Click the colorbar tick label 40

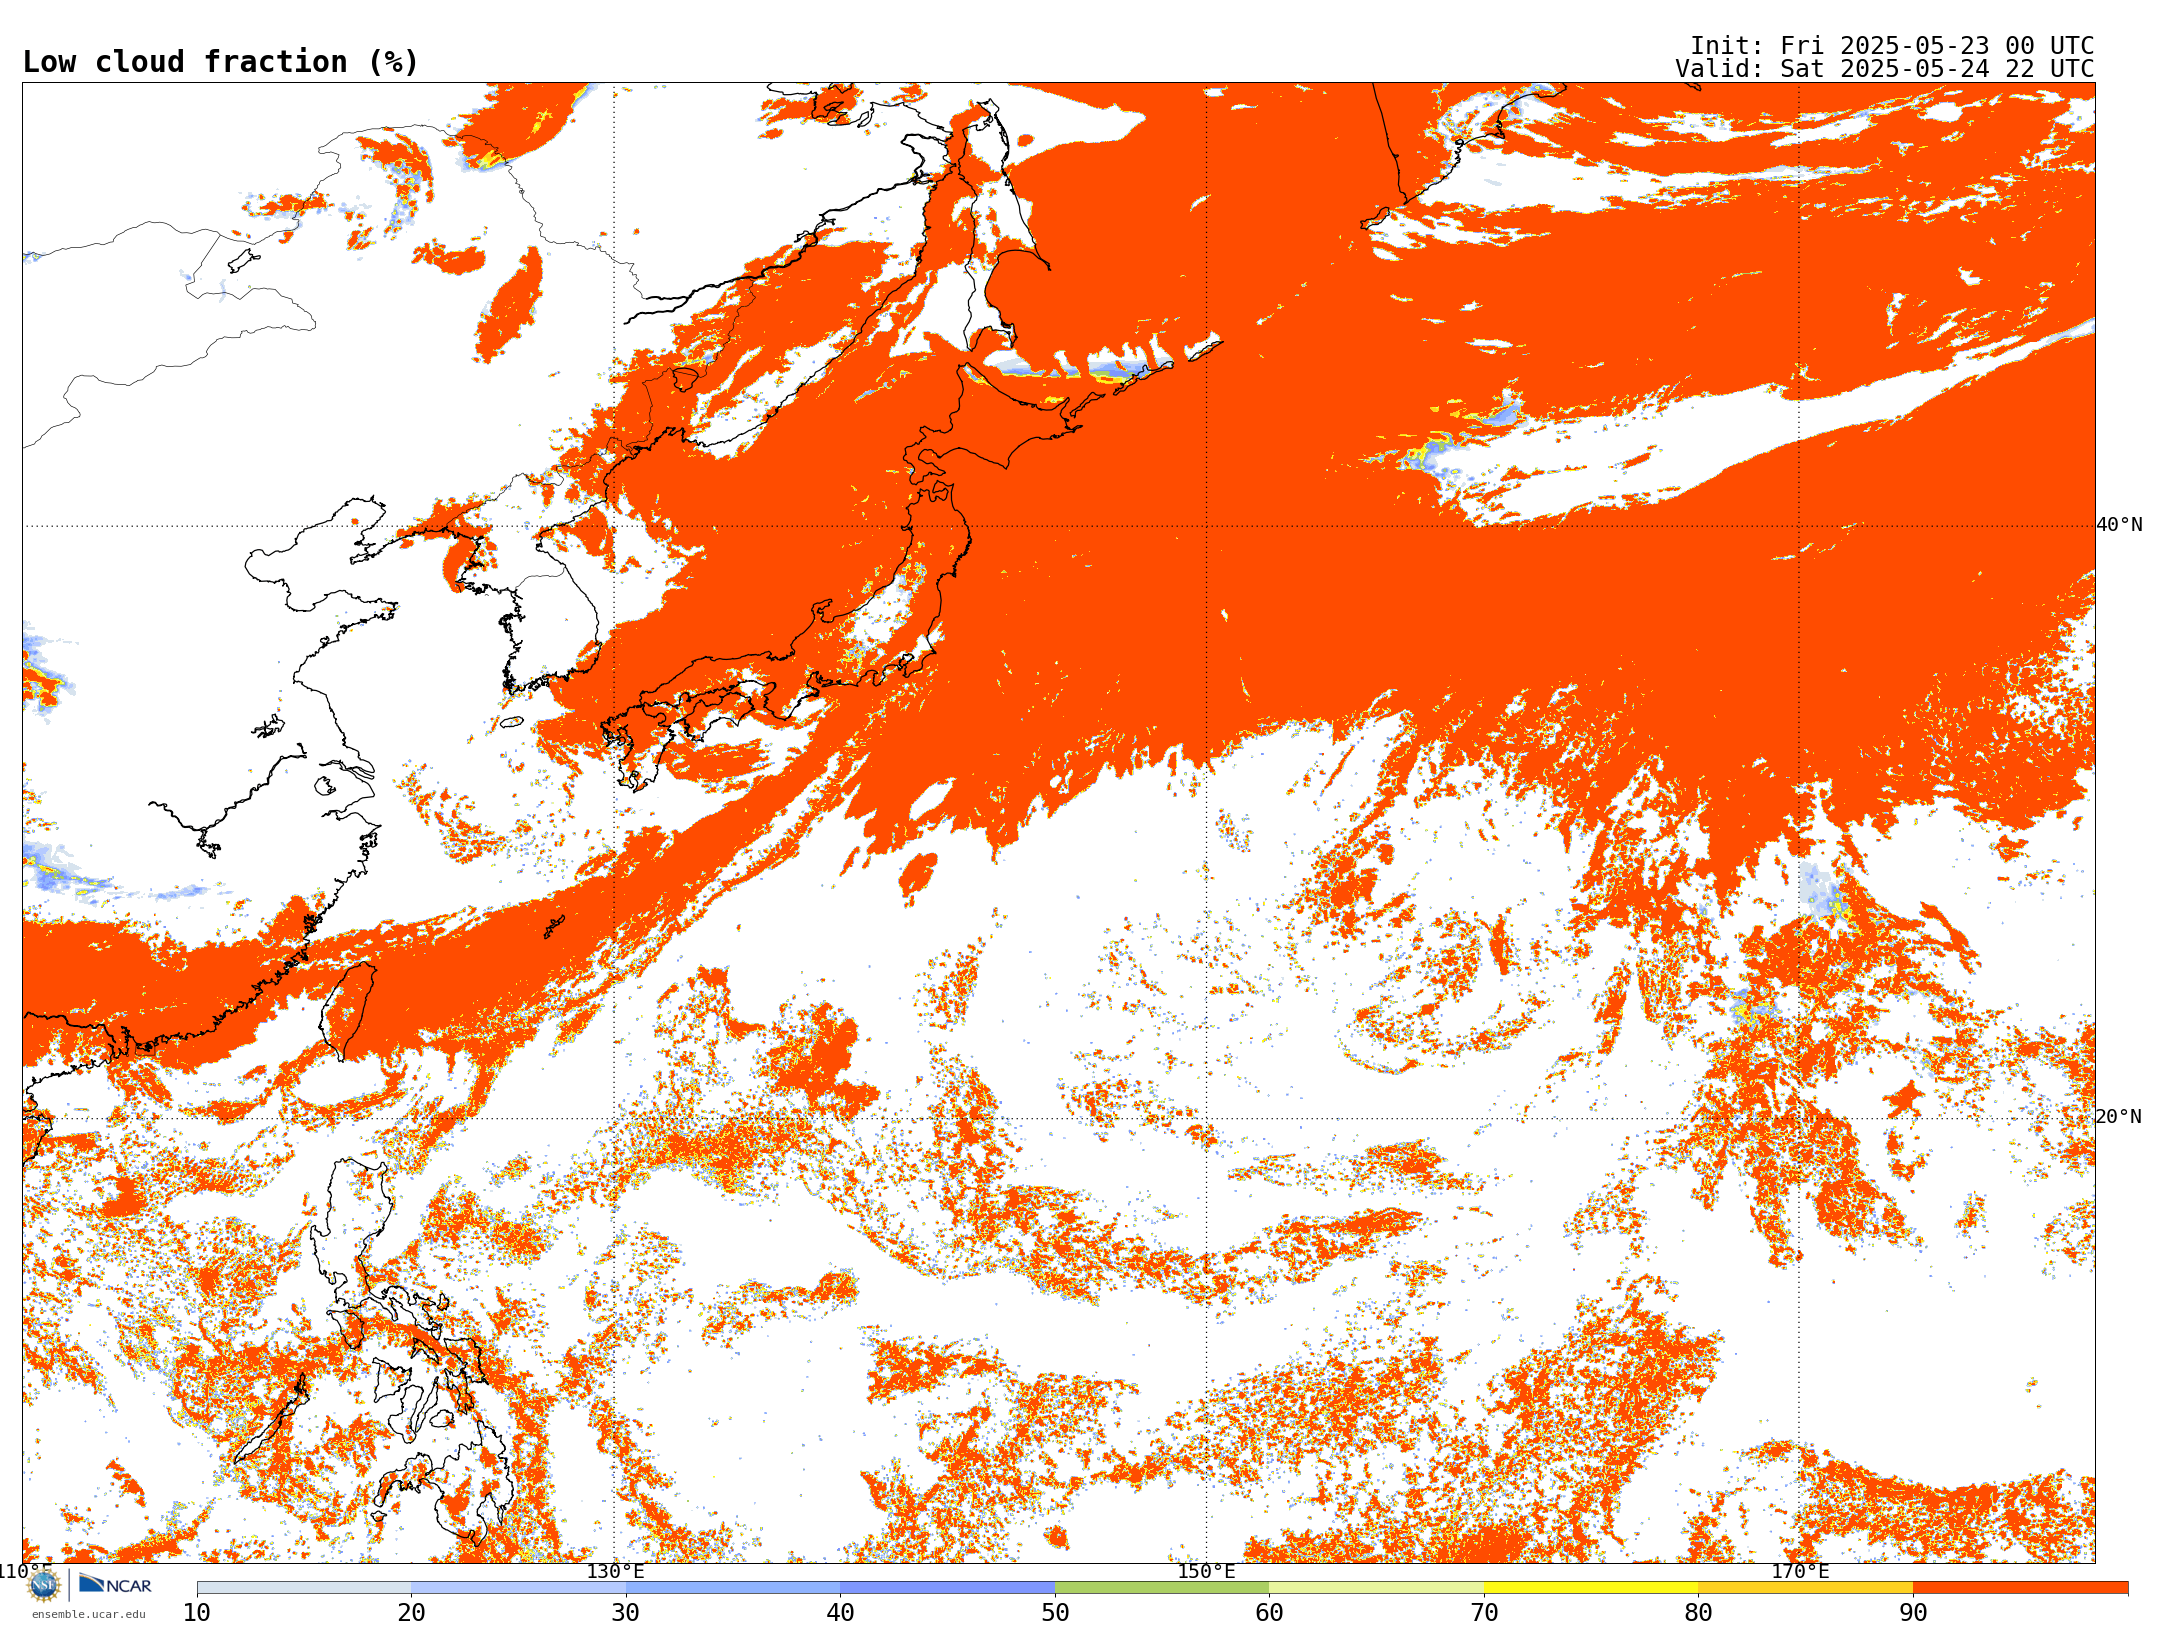[840, 1613]
